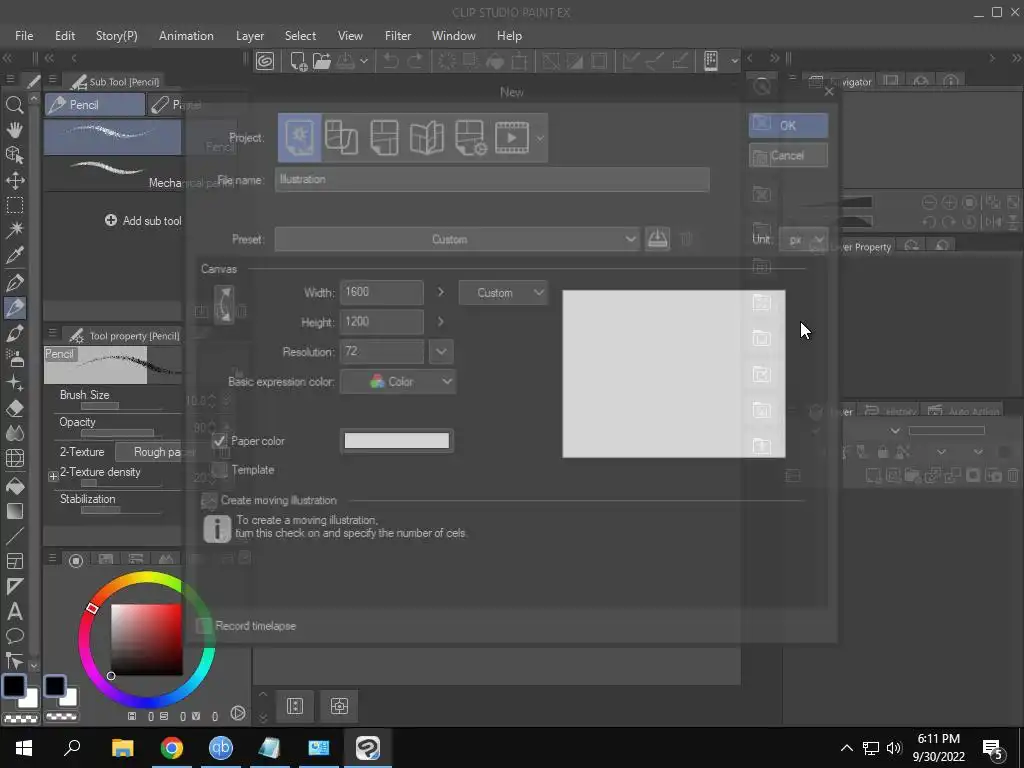
Task: Open File Explorer from the taskbar
Action: click(x=122, y=748)
